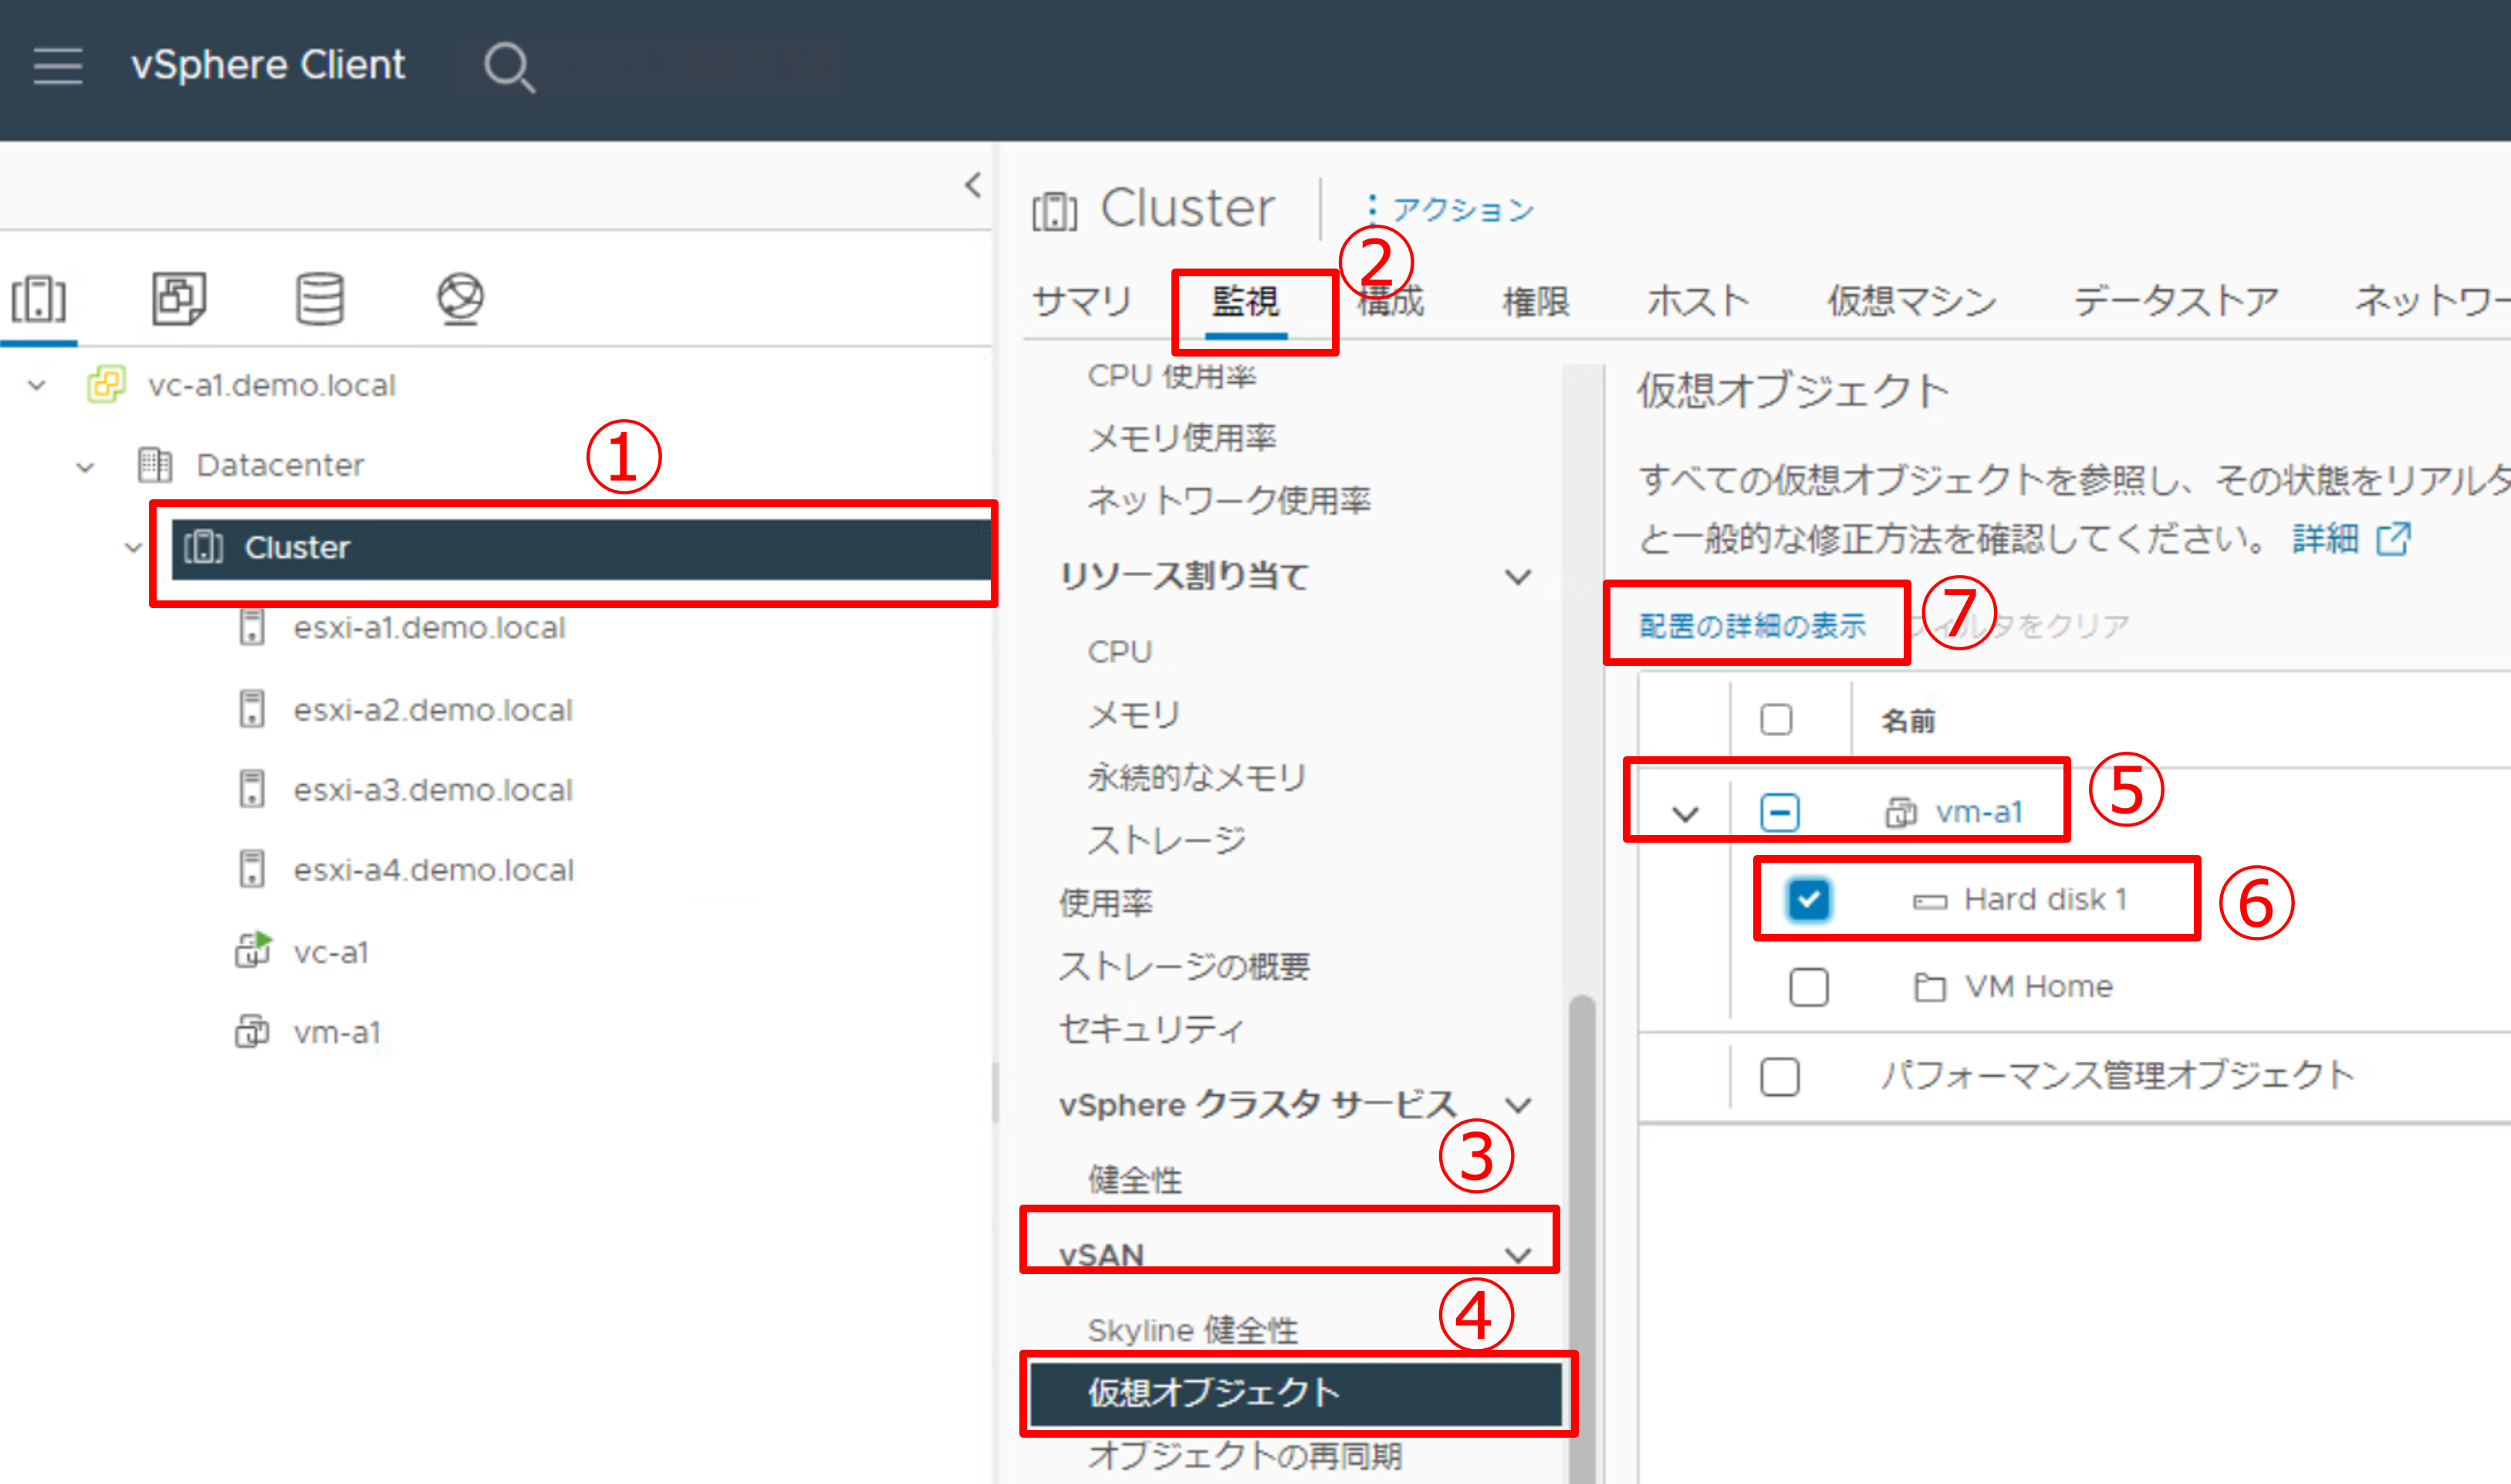Open the ホスト tab
The image size is (2511, 1484).
(1698, 301)
